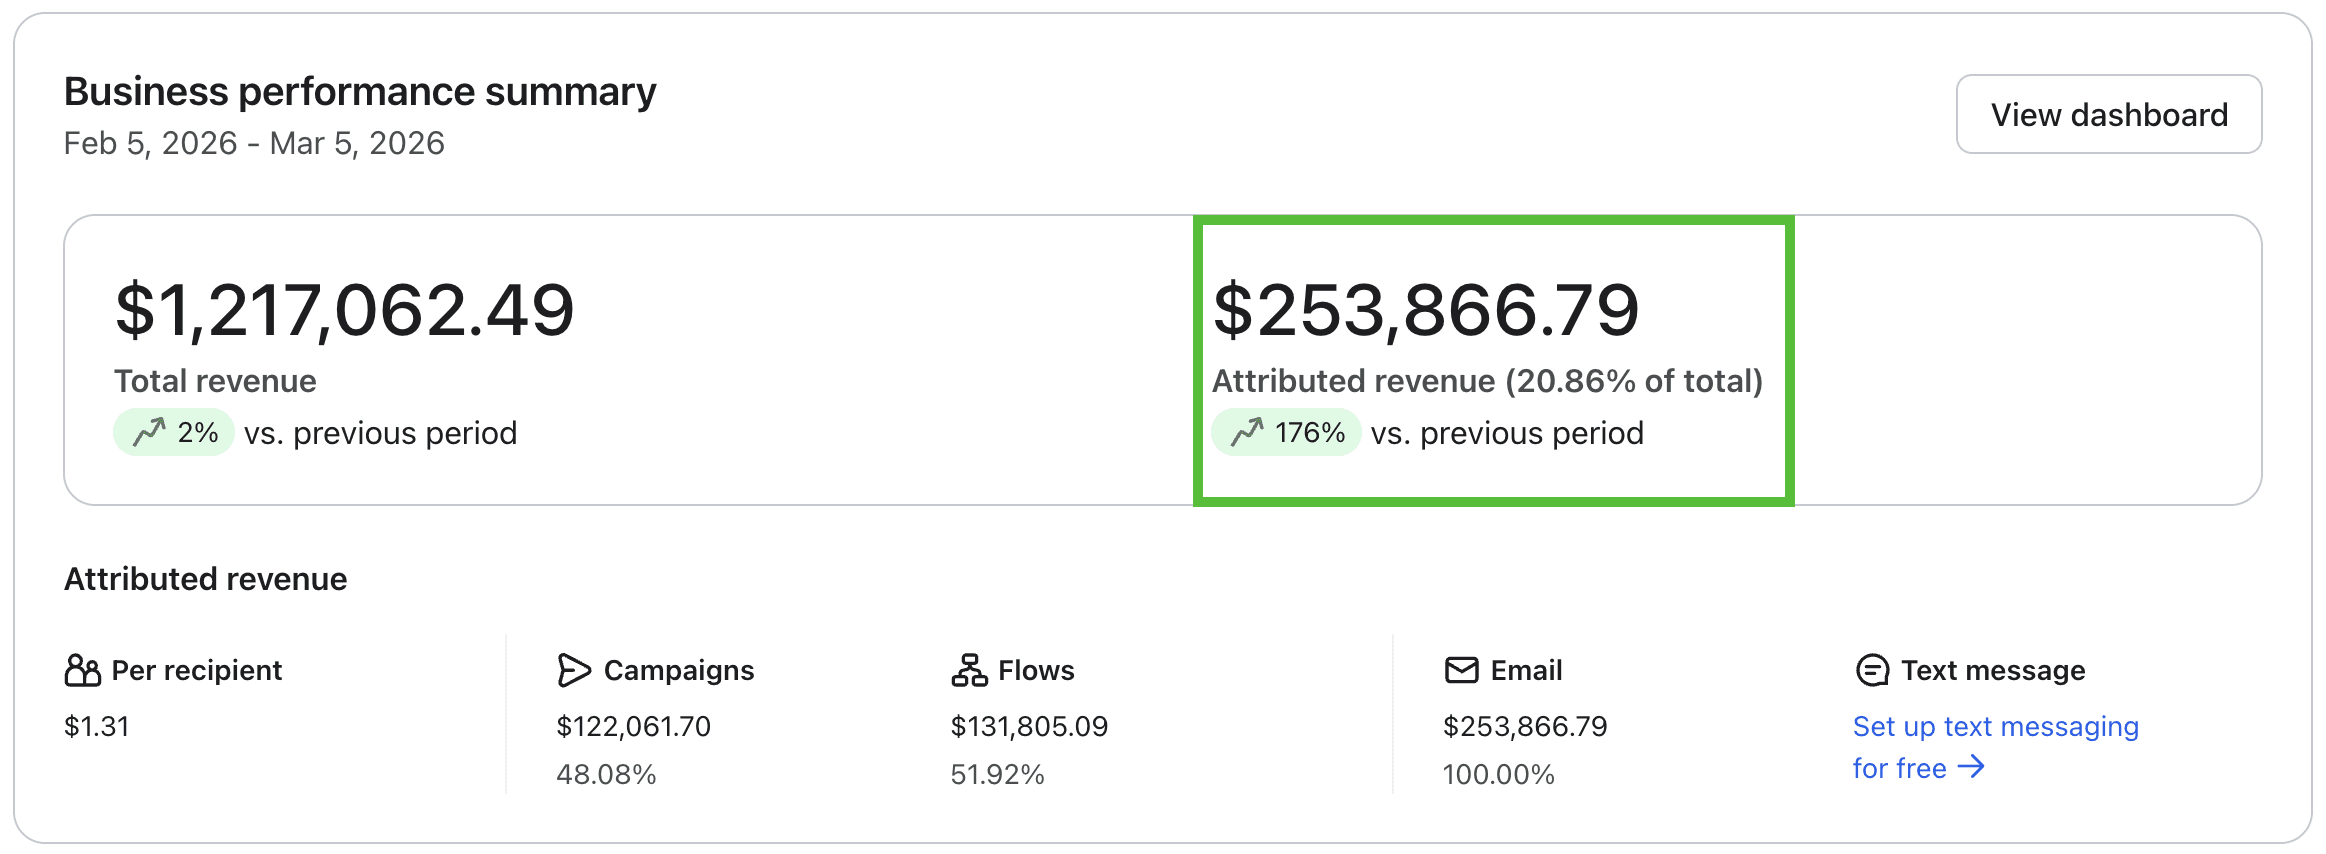Click the Flows revenue value $131,805.09

click(1028, 727)
